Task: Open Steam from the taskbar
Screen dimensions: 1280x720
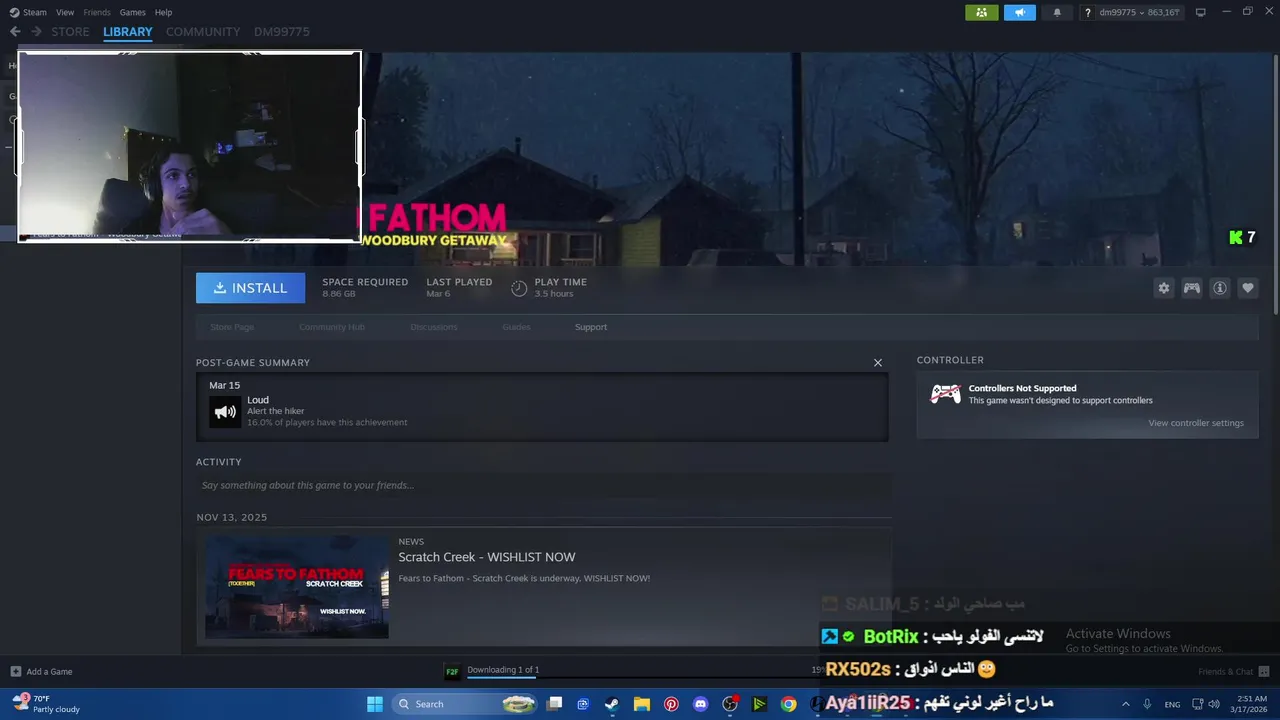Action: (611, 704)
